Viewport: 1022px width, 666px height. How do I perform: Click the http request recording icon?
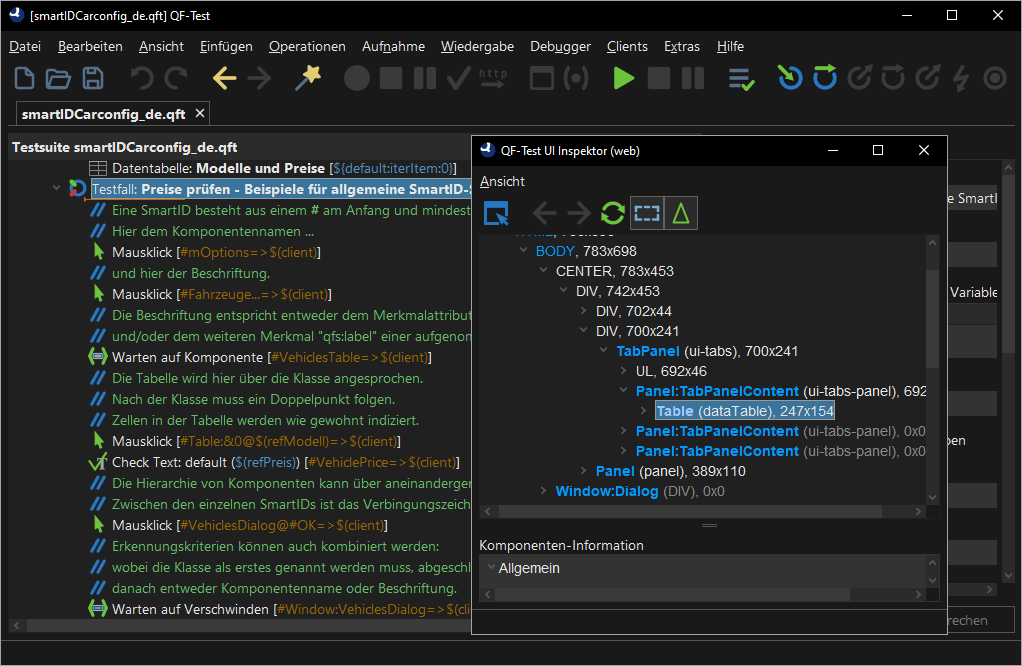click(x=493, y=78)
